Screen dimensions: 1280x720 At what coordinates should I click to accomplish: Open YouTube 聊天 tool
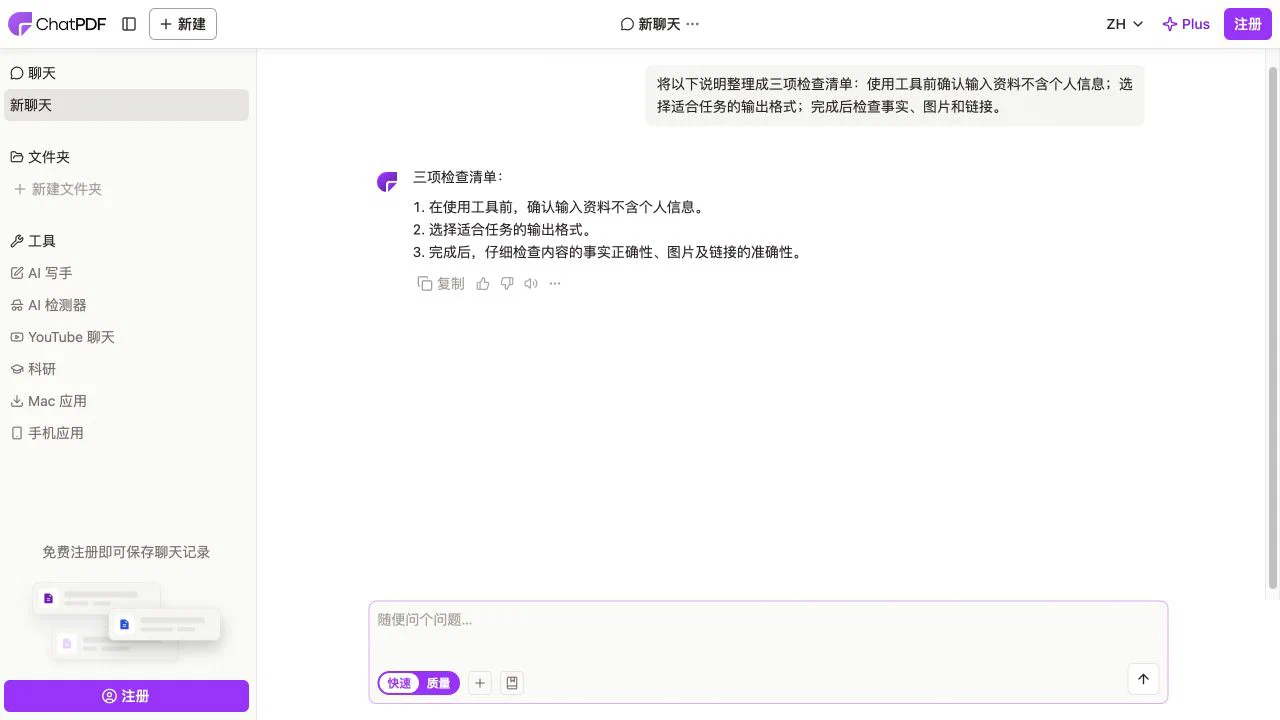click(62, 337)
